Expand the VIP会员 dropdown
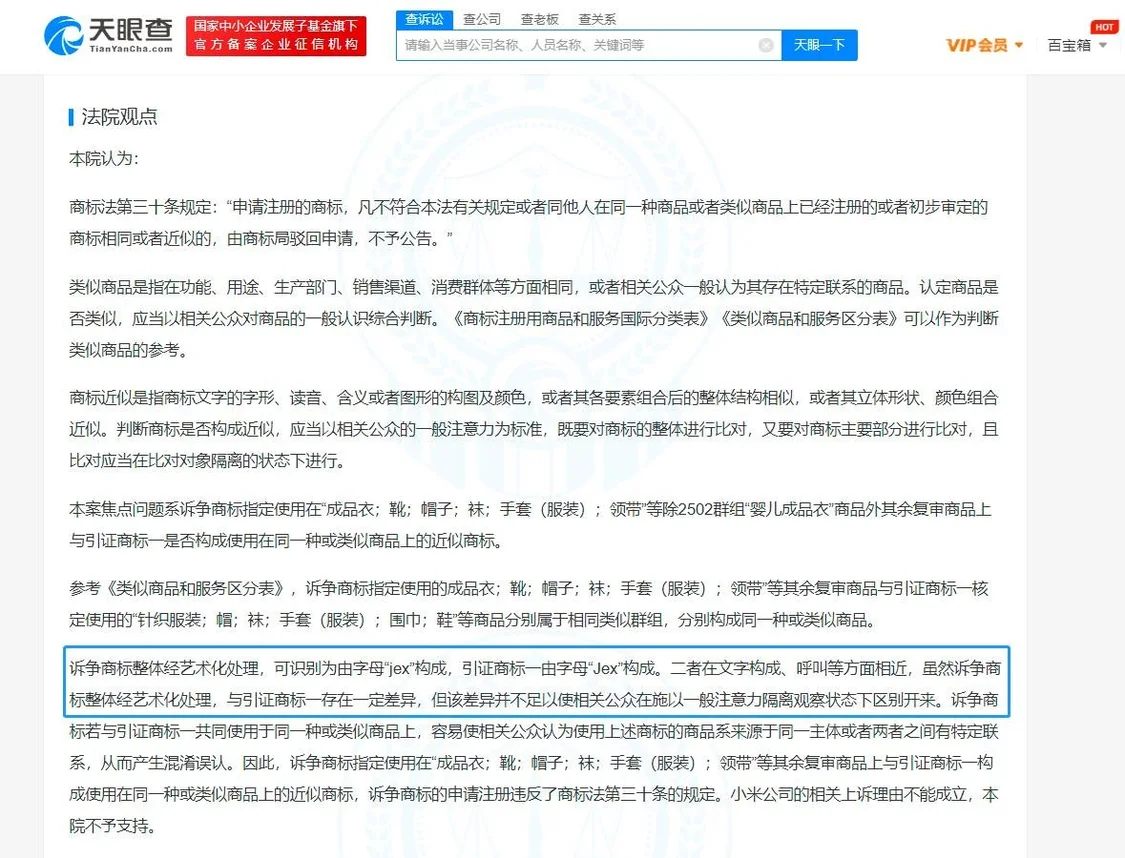 coord(984,45)
